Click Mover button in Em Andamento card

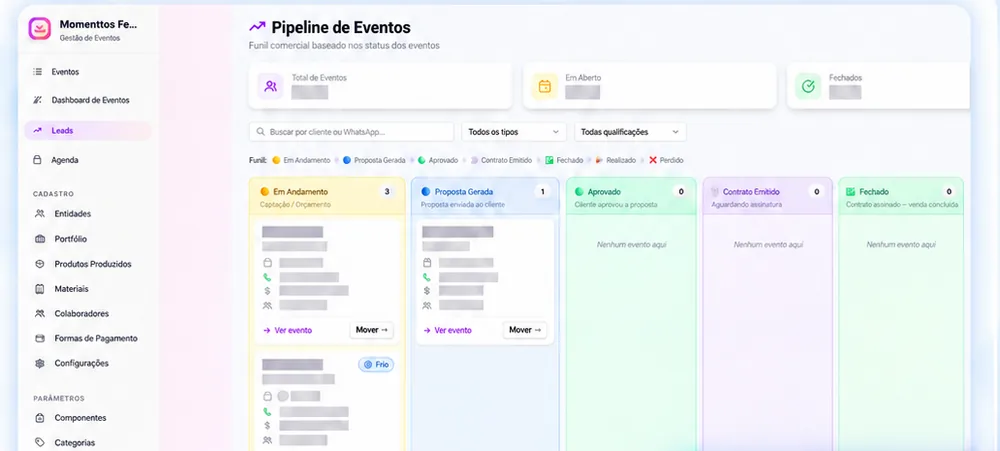[x=371, y=330]
